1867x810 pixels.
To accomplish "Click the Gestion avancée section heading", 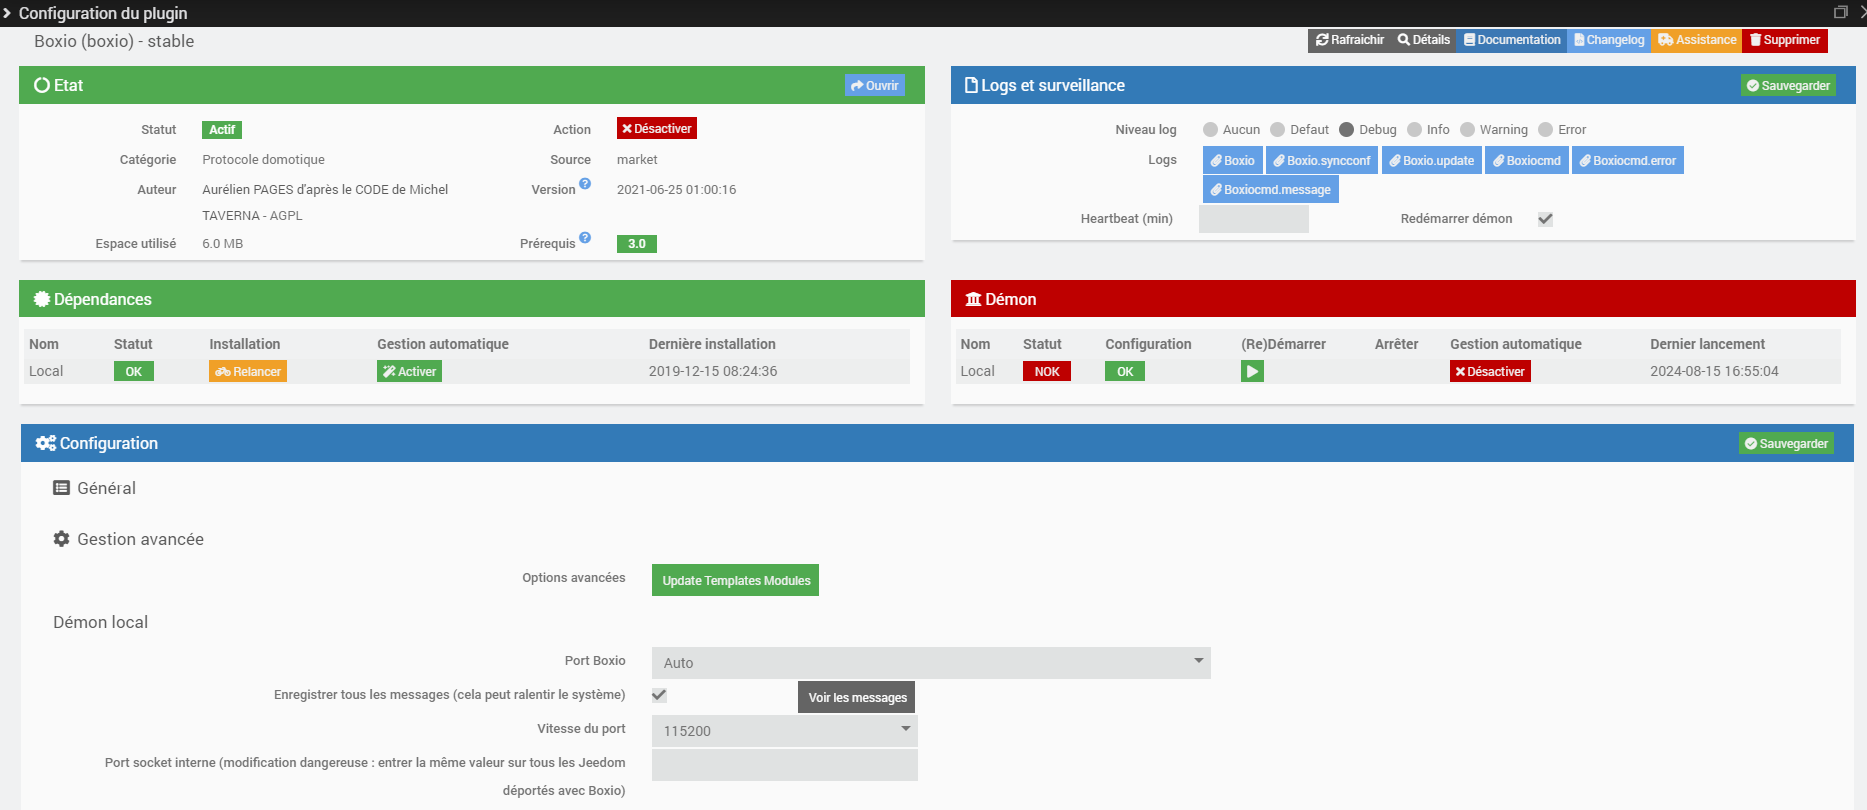I will click(140, 539).
